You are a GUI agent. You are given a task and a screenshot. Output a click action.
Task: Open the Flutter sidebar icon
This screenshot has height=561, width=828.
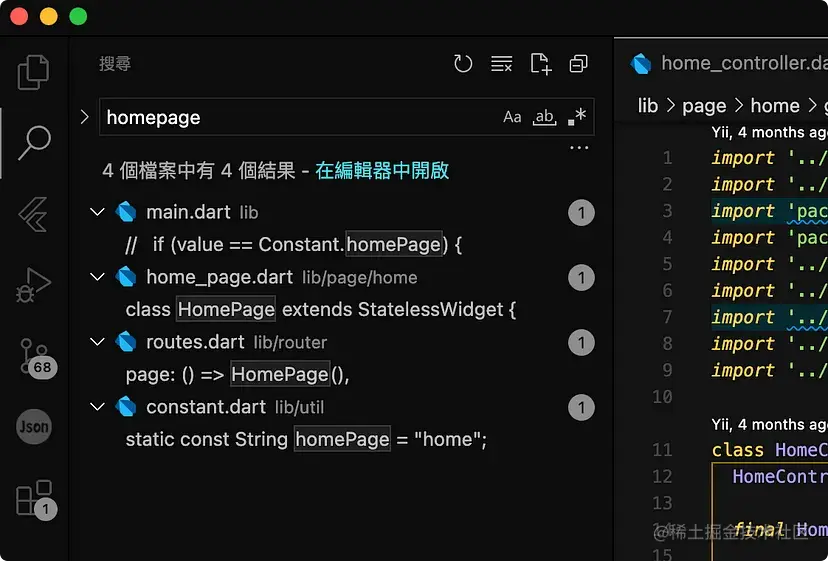coord(33,213)
